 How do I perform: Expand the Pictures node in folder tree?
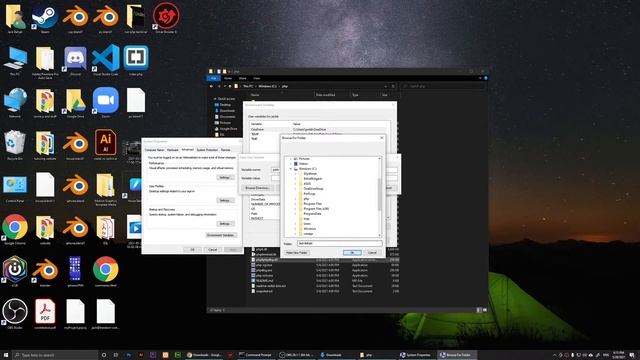pos(291,159)
